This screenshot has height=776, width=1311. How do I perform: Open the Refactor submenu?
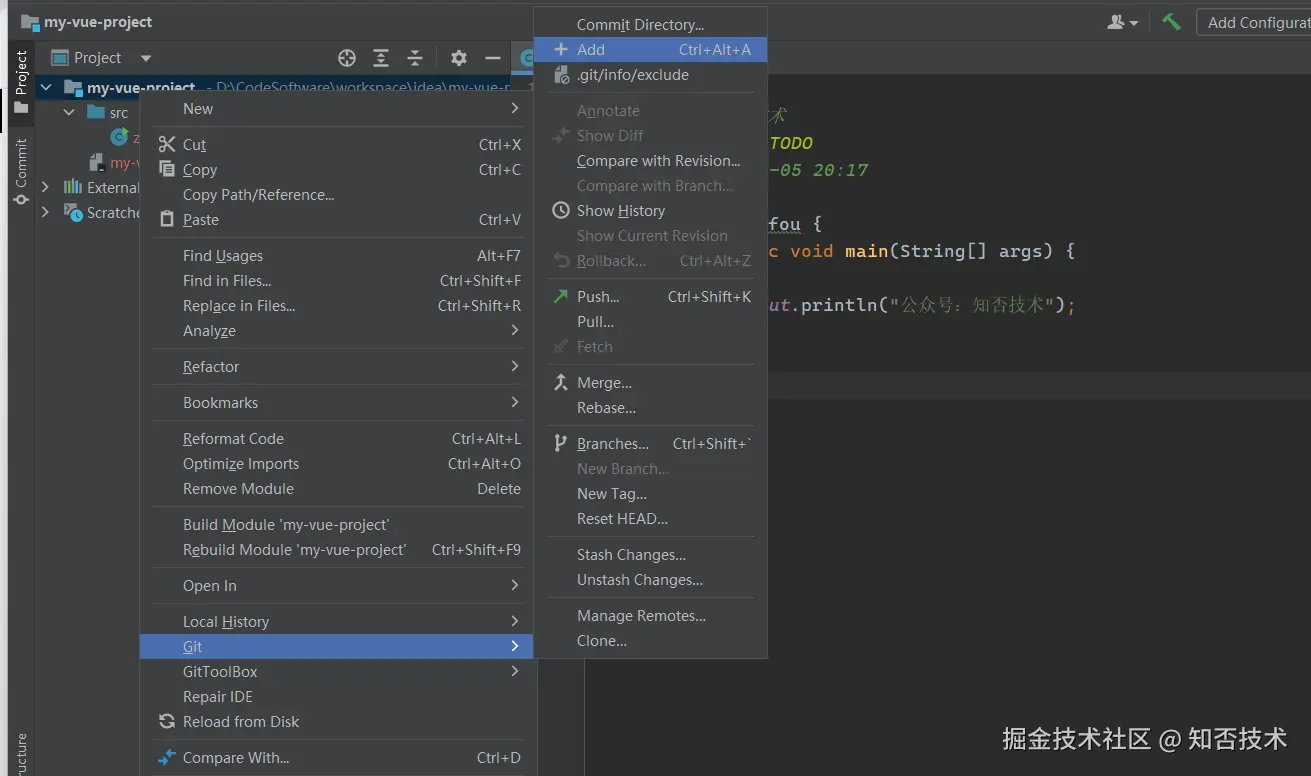(211, 367)
